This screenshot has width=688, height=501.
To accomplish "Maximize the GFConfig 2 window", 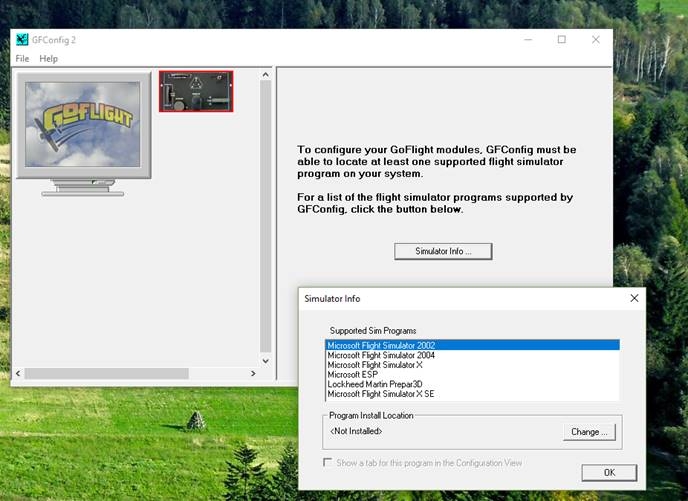I will point(562,39).
